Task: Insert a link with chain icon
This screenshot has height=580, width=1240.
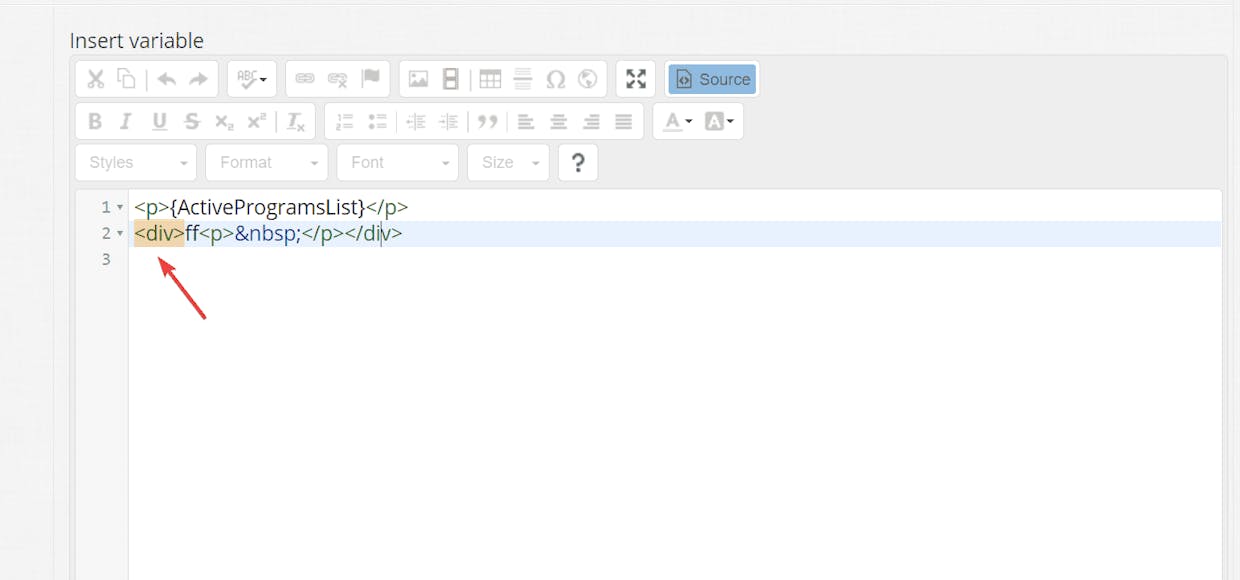Action: point(306,79)
